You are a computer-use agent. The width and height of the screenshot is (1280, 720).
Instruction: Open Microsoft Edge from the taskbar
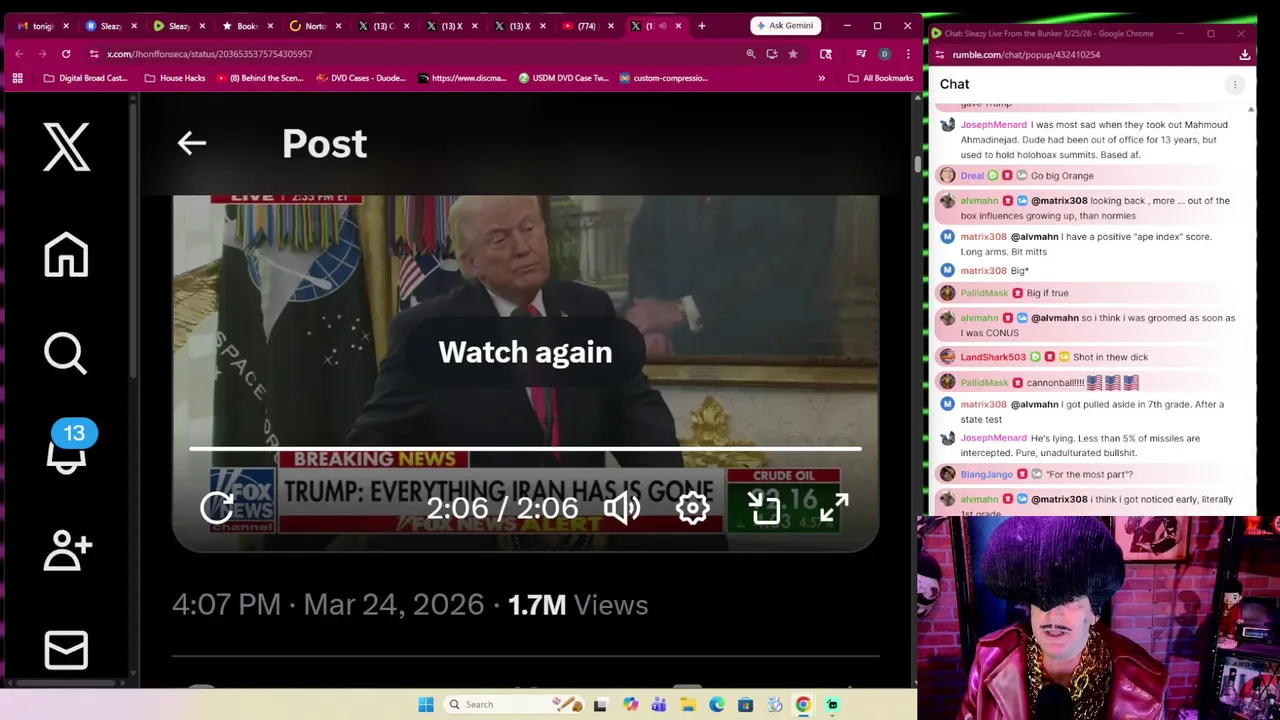point(717,705)
